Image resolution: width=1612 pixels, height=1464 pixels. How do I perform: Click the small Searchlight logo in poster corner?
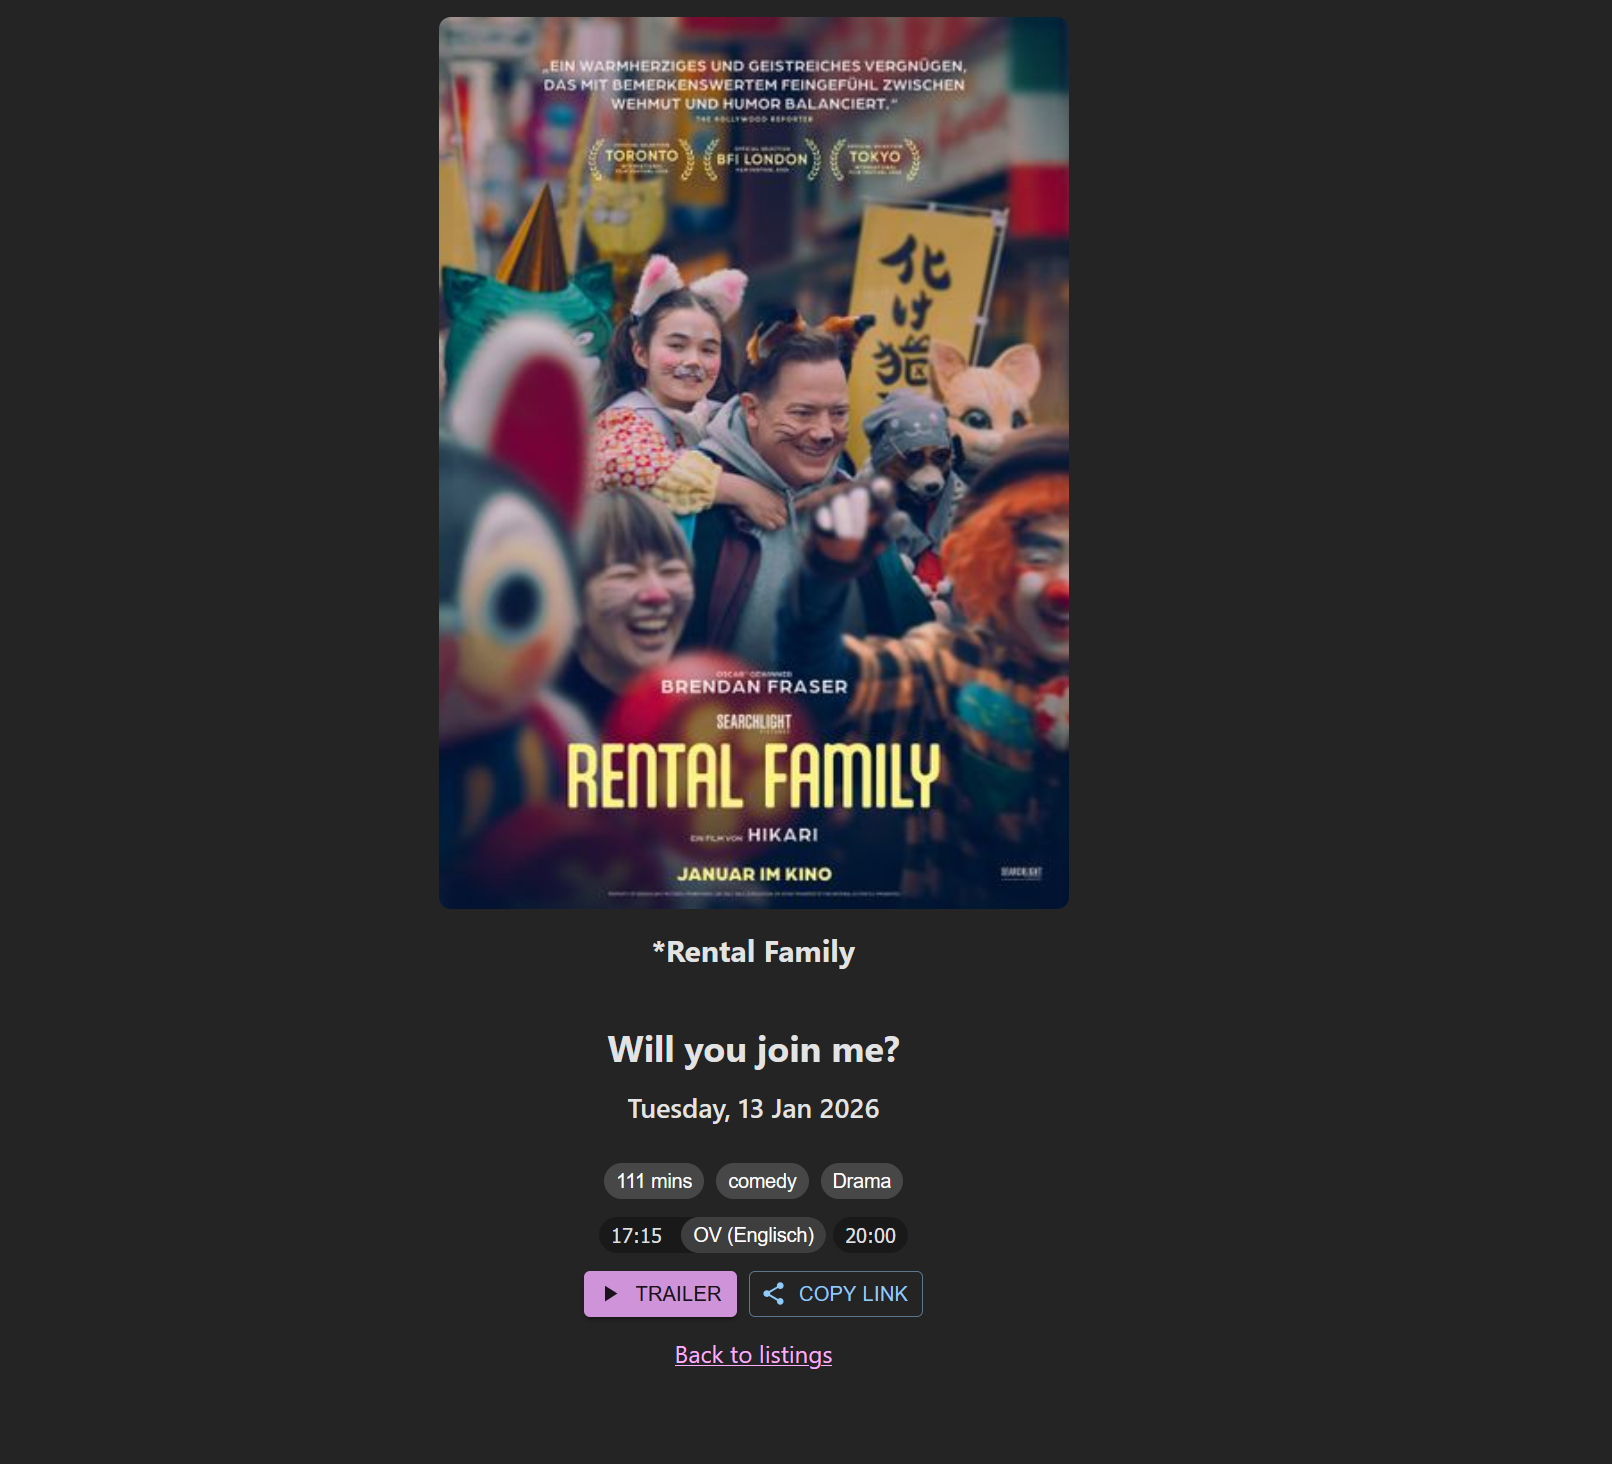(x=1022, y=873)
